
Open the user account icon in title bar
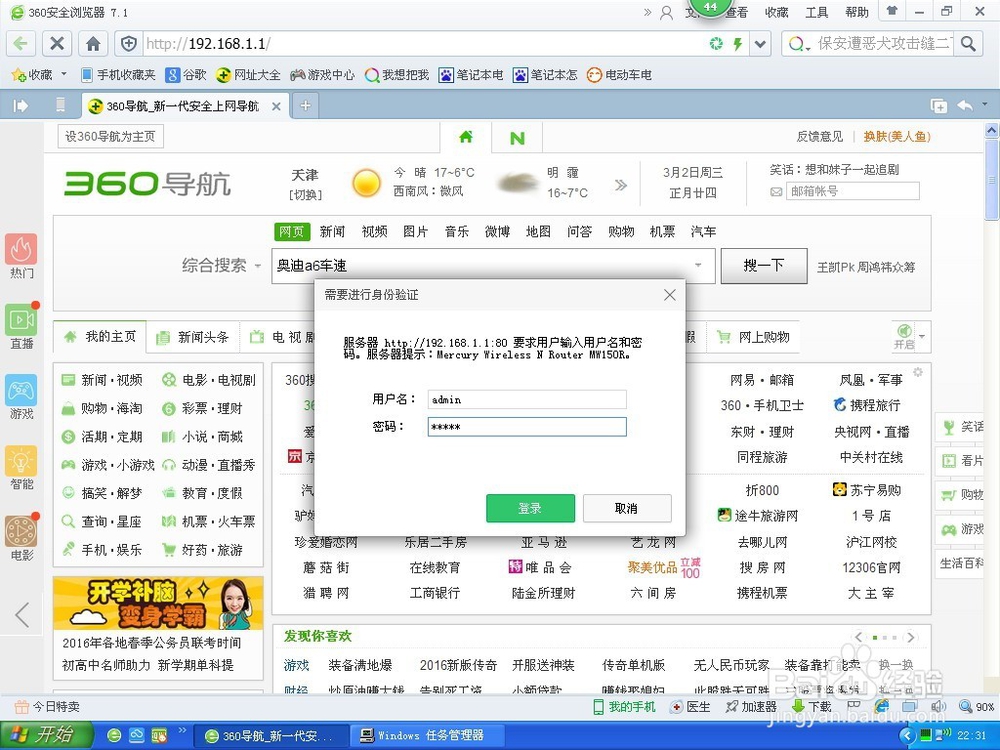(666, 13)
